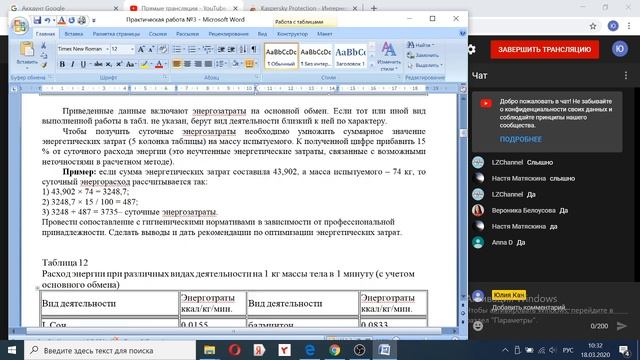Image resolution: width=640 pixels, height=360 pixels.
Task: Align paragraph text to the right
Action: click(198, 64)
